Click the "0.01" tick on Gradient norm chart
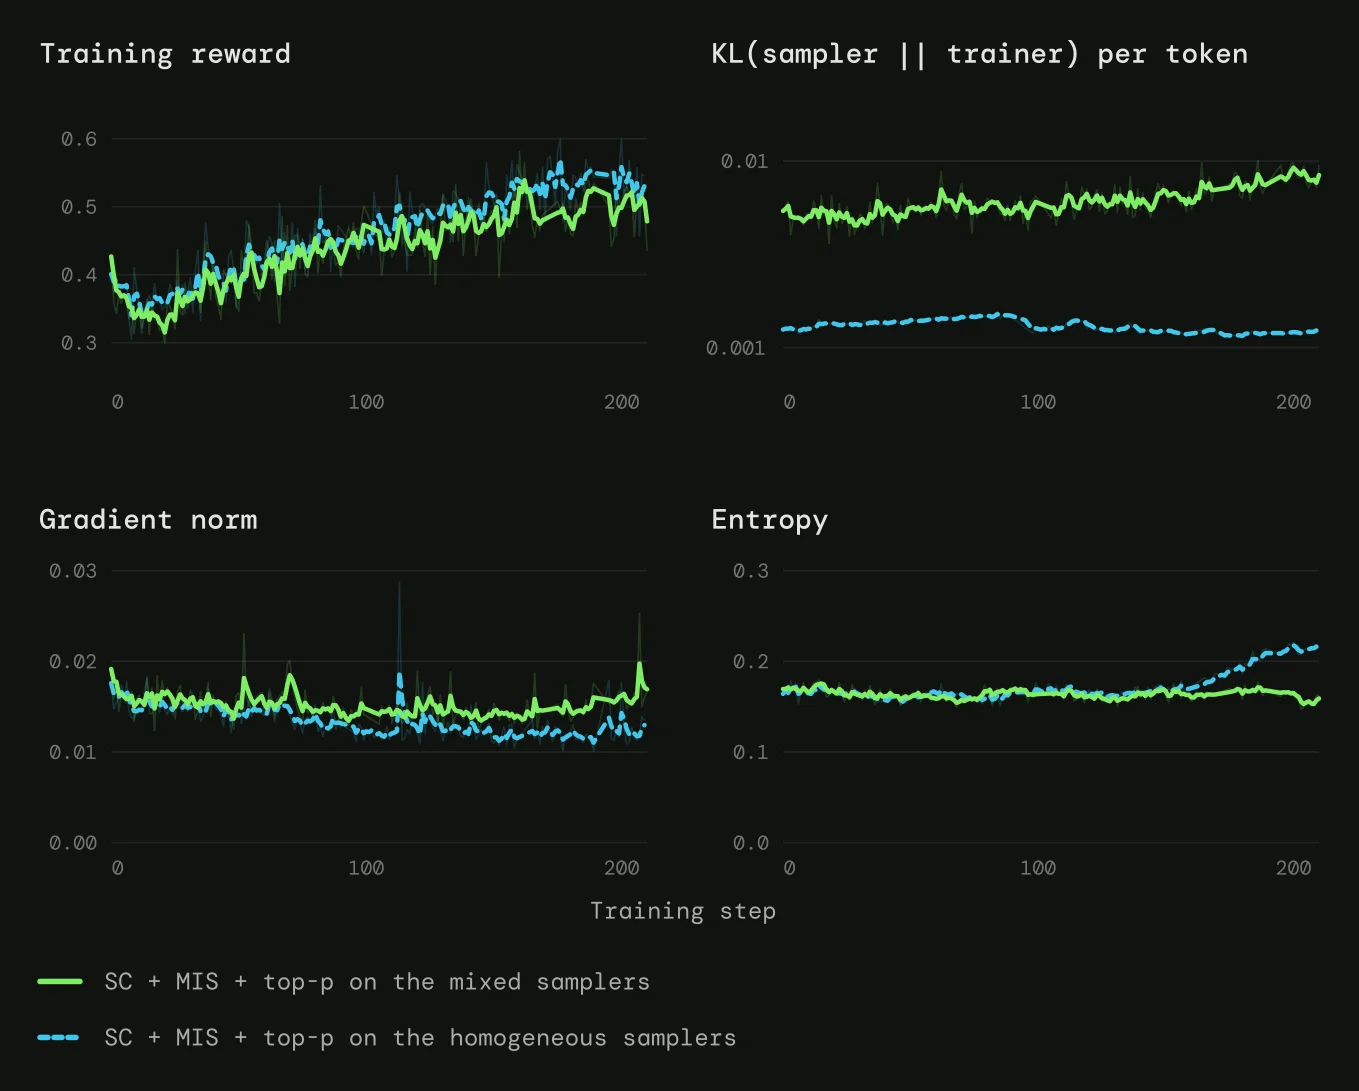Screen dimensions: 1359x1091 (x=73, y=752)
